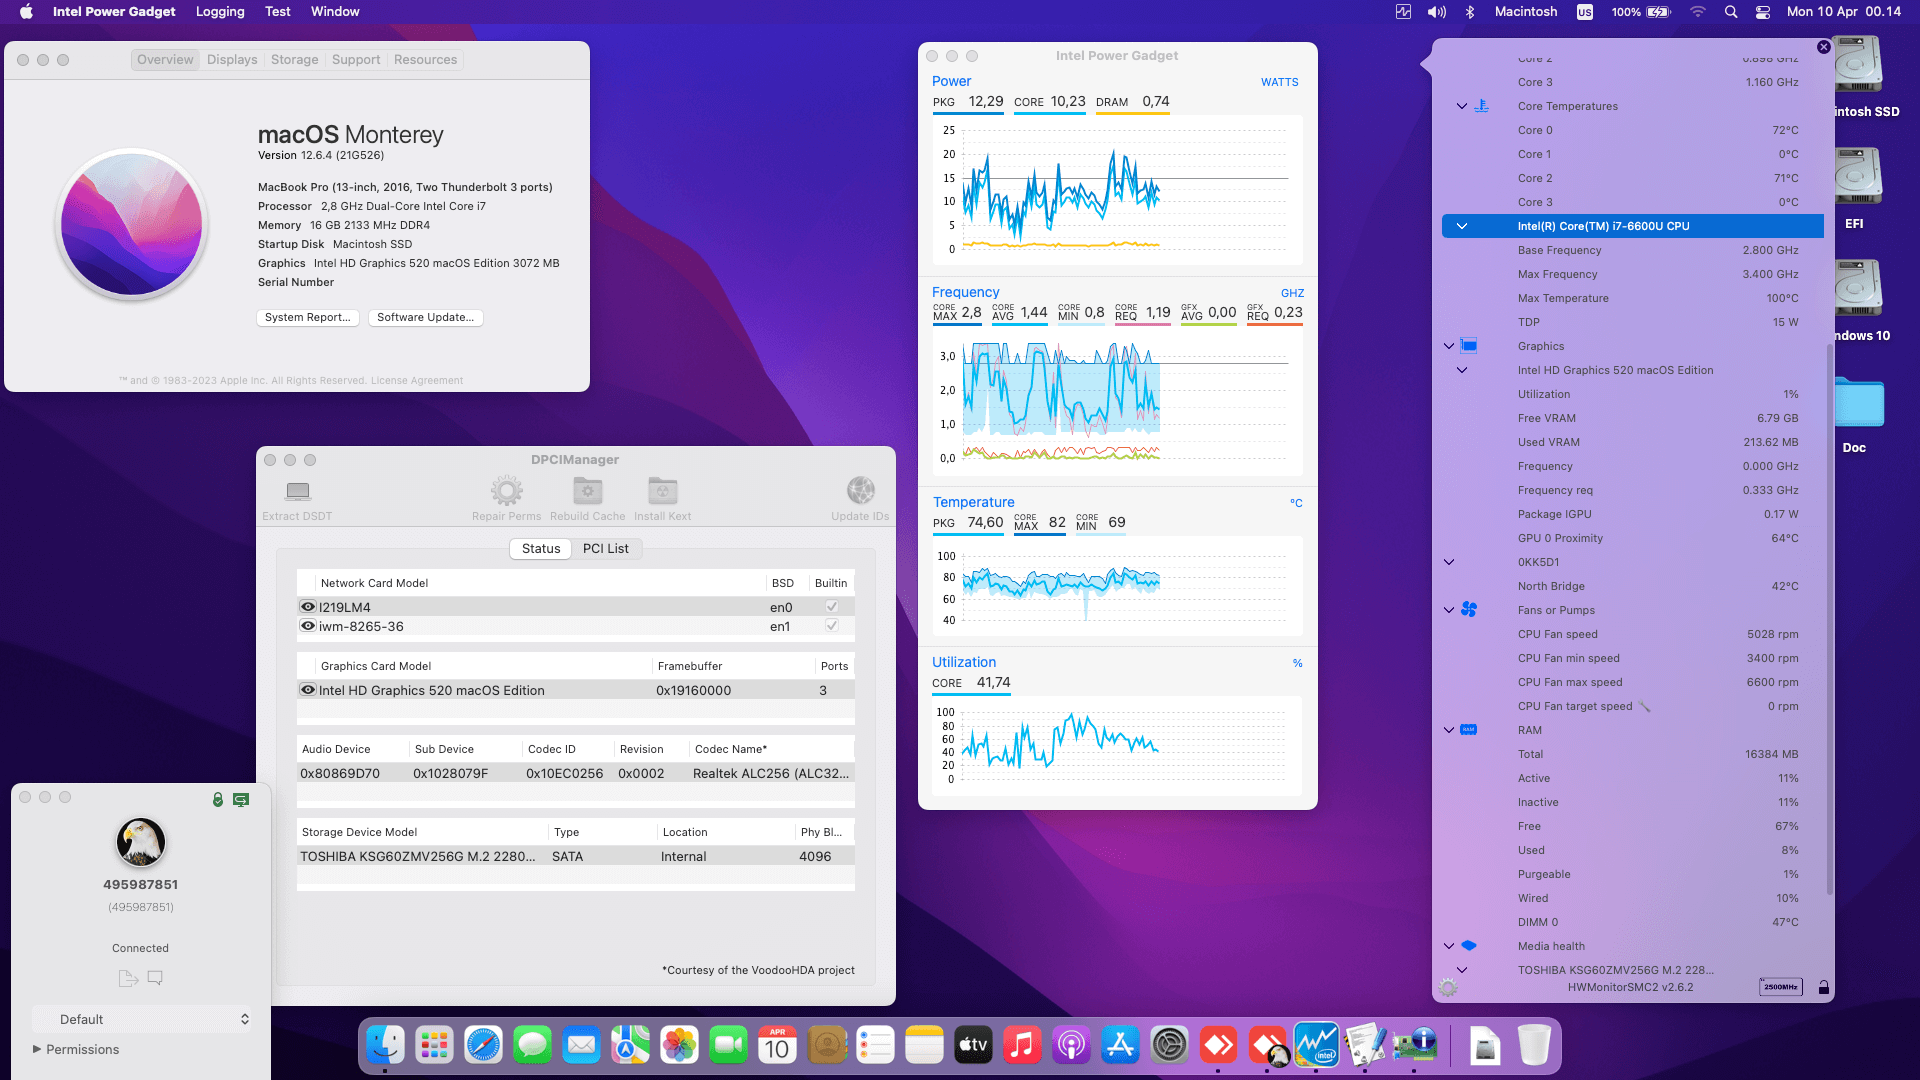Switch to the Displays tab

[x=232, y=60]
